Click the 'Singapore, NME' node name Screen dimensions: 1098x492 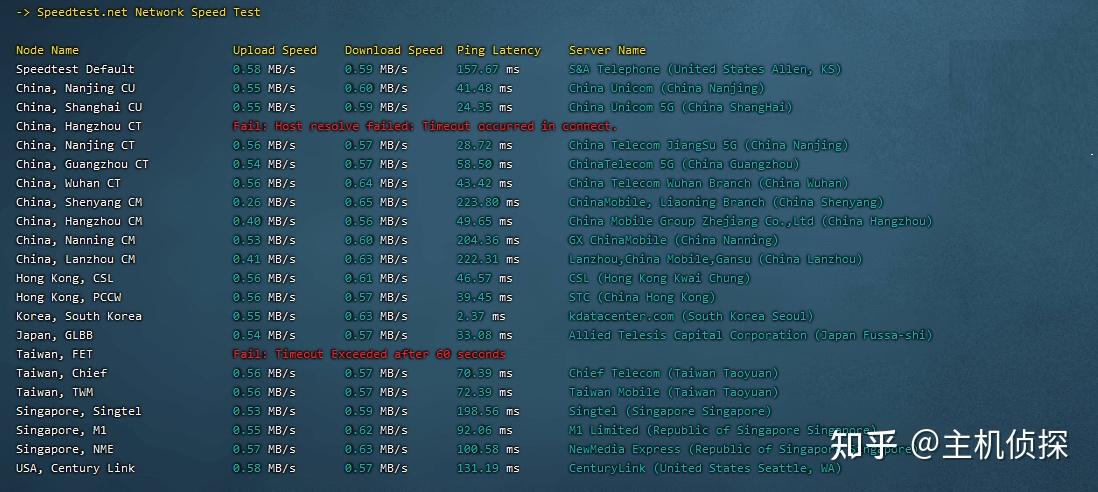[64, 448]
